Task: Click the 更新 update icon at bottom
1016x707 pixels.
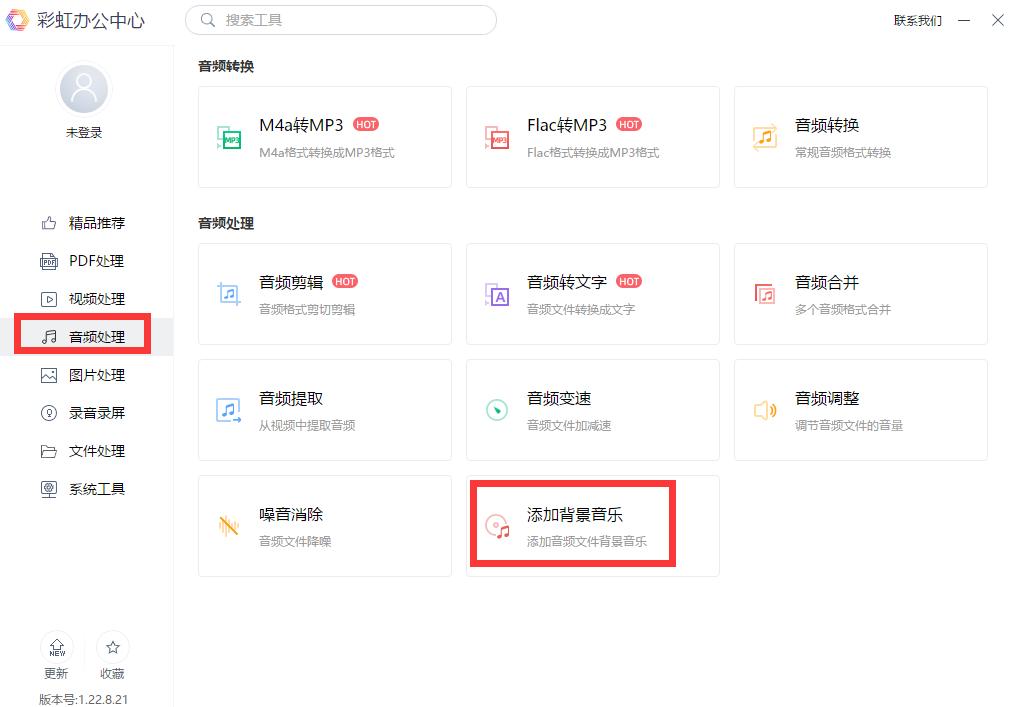Action: (x=57, y=648)
